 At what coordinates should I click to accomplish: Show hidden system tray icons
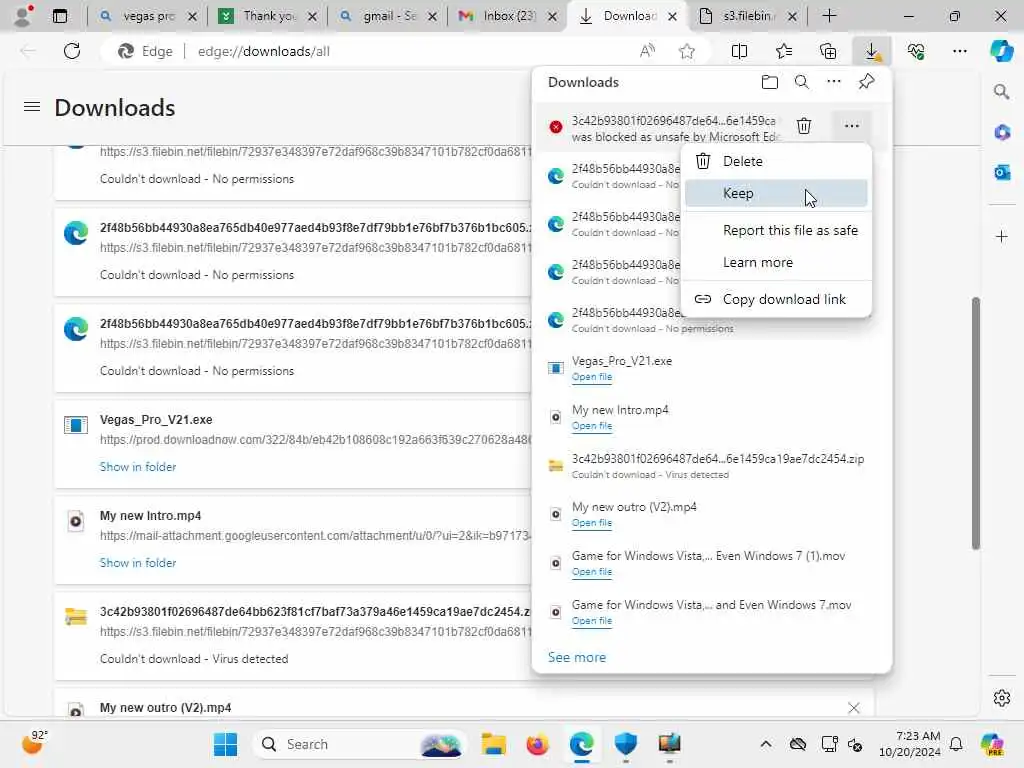click(x=766, y=744)
